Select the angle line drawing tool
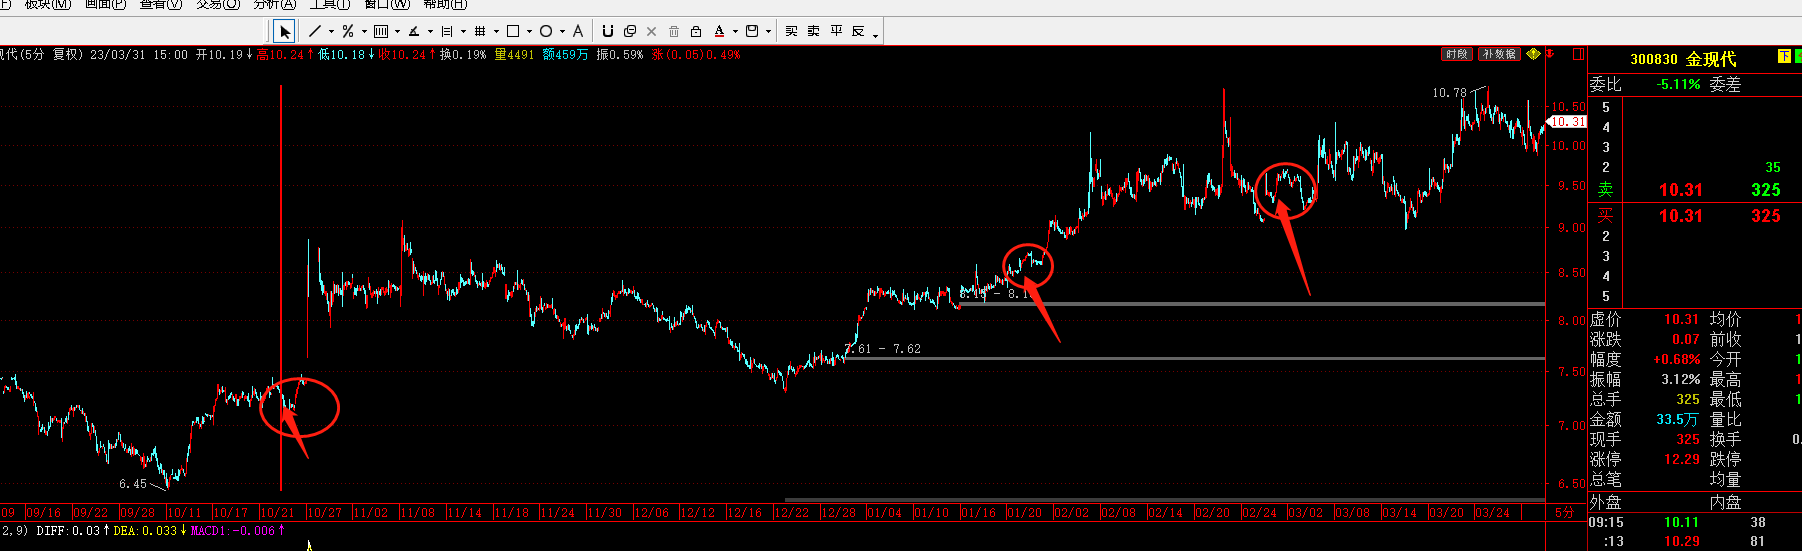Screen dimensions: 1802x551 coord(413,31)
